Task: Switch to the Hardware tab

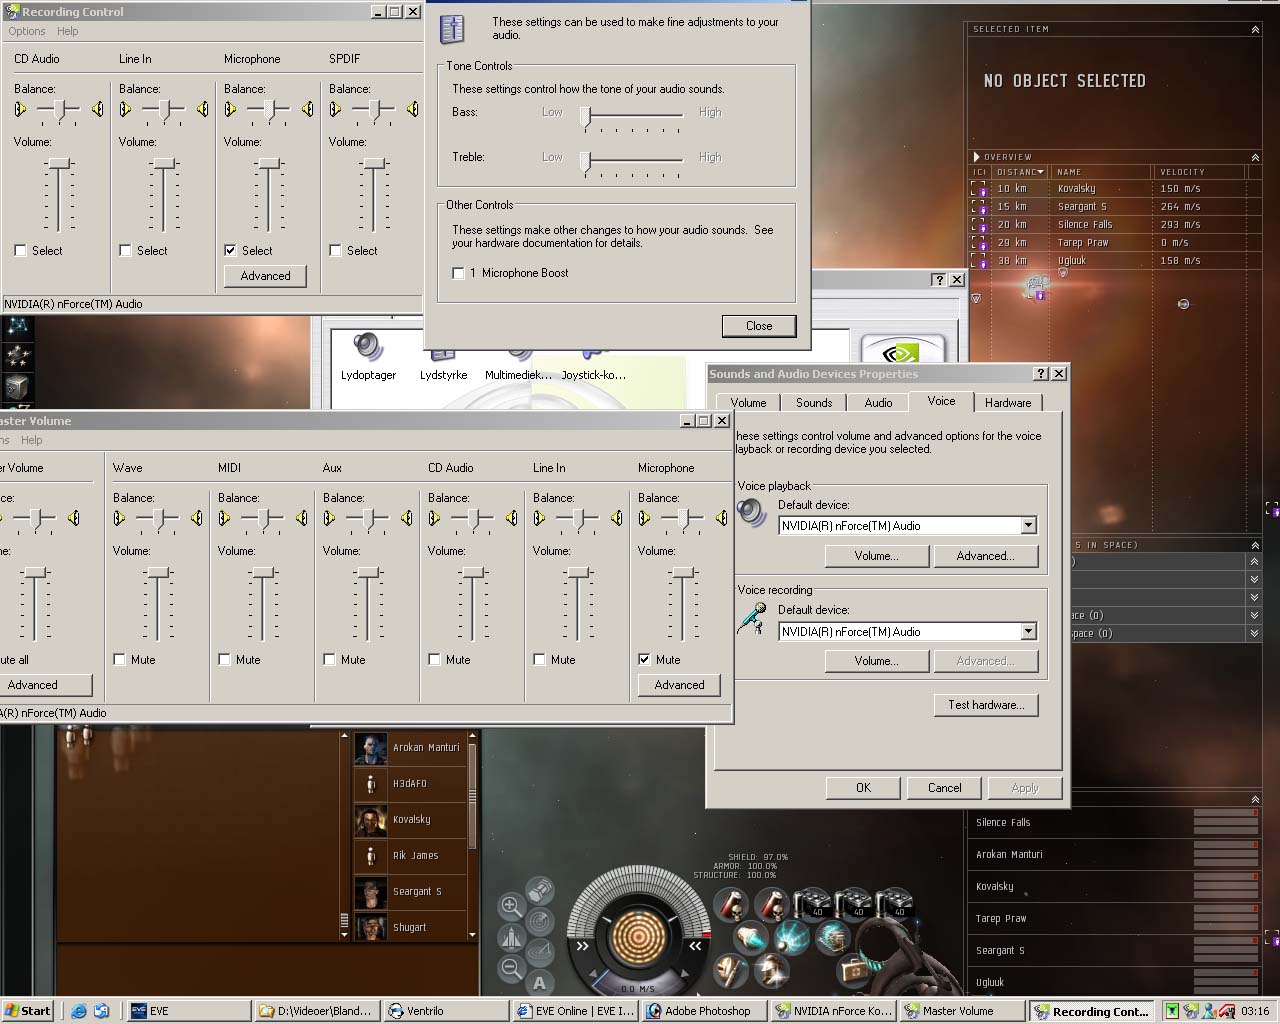Action: click(x=1007, y=403)
